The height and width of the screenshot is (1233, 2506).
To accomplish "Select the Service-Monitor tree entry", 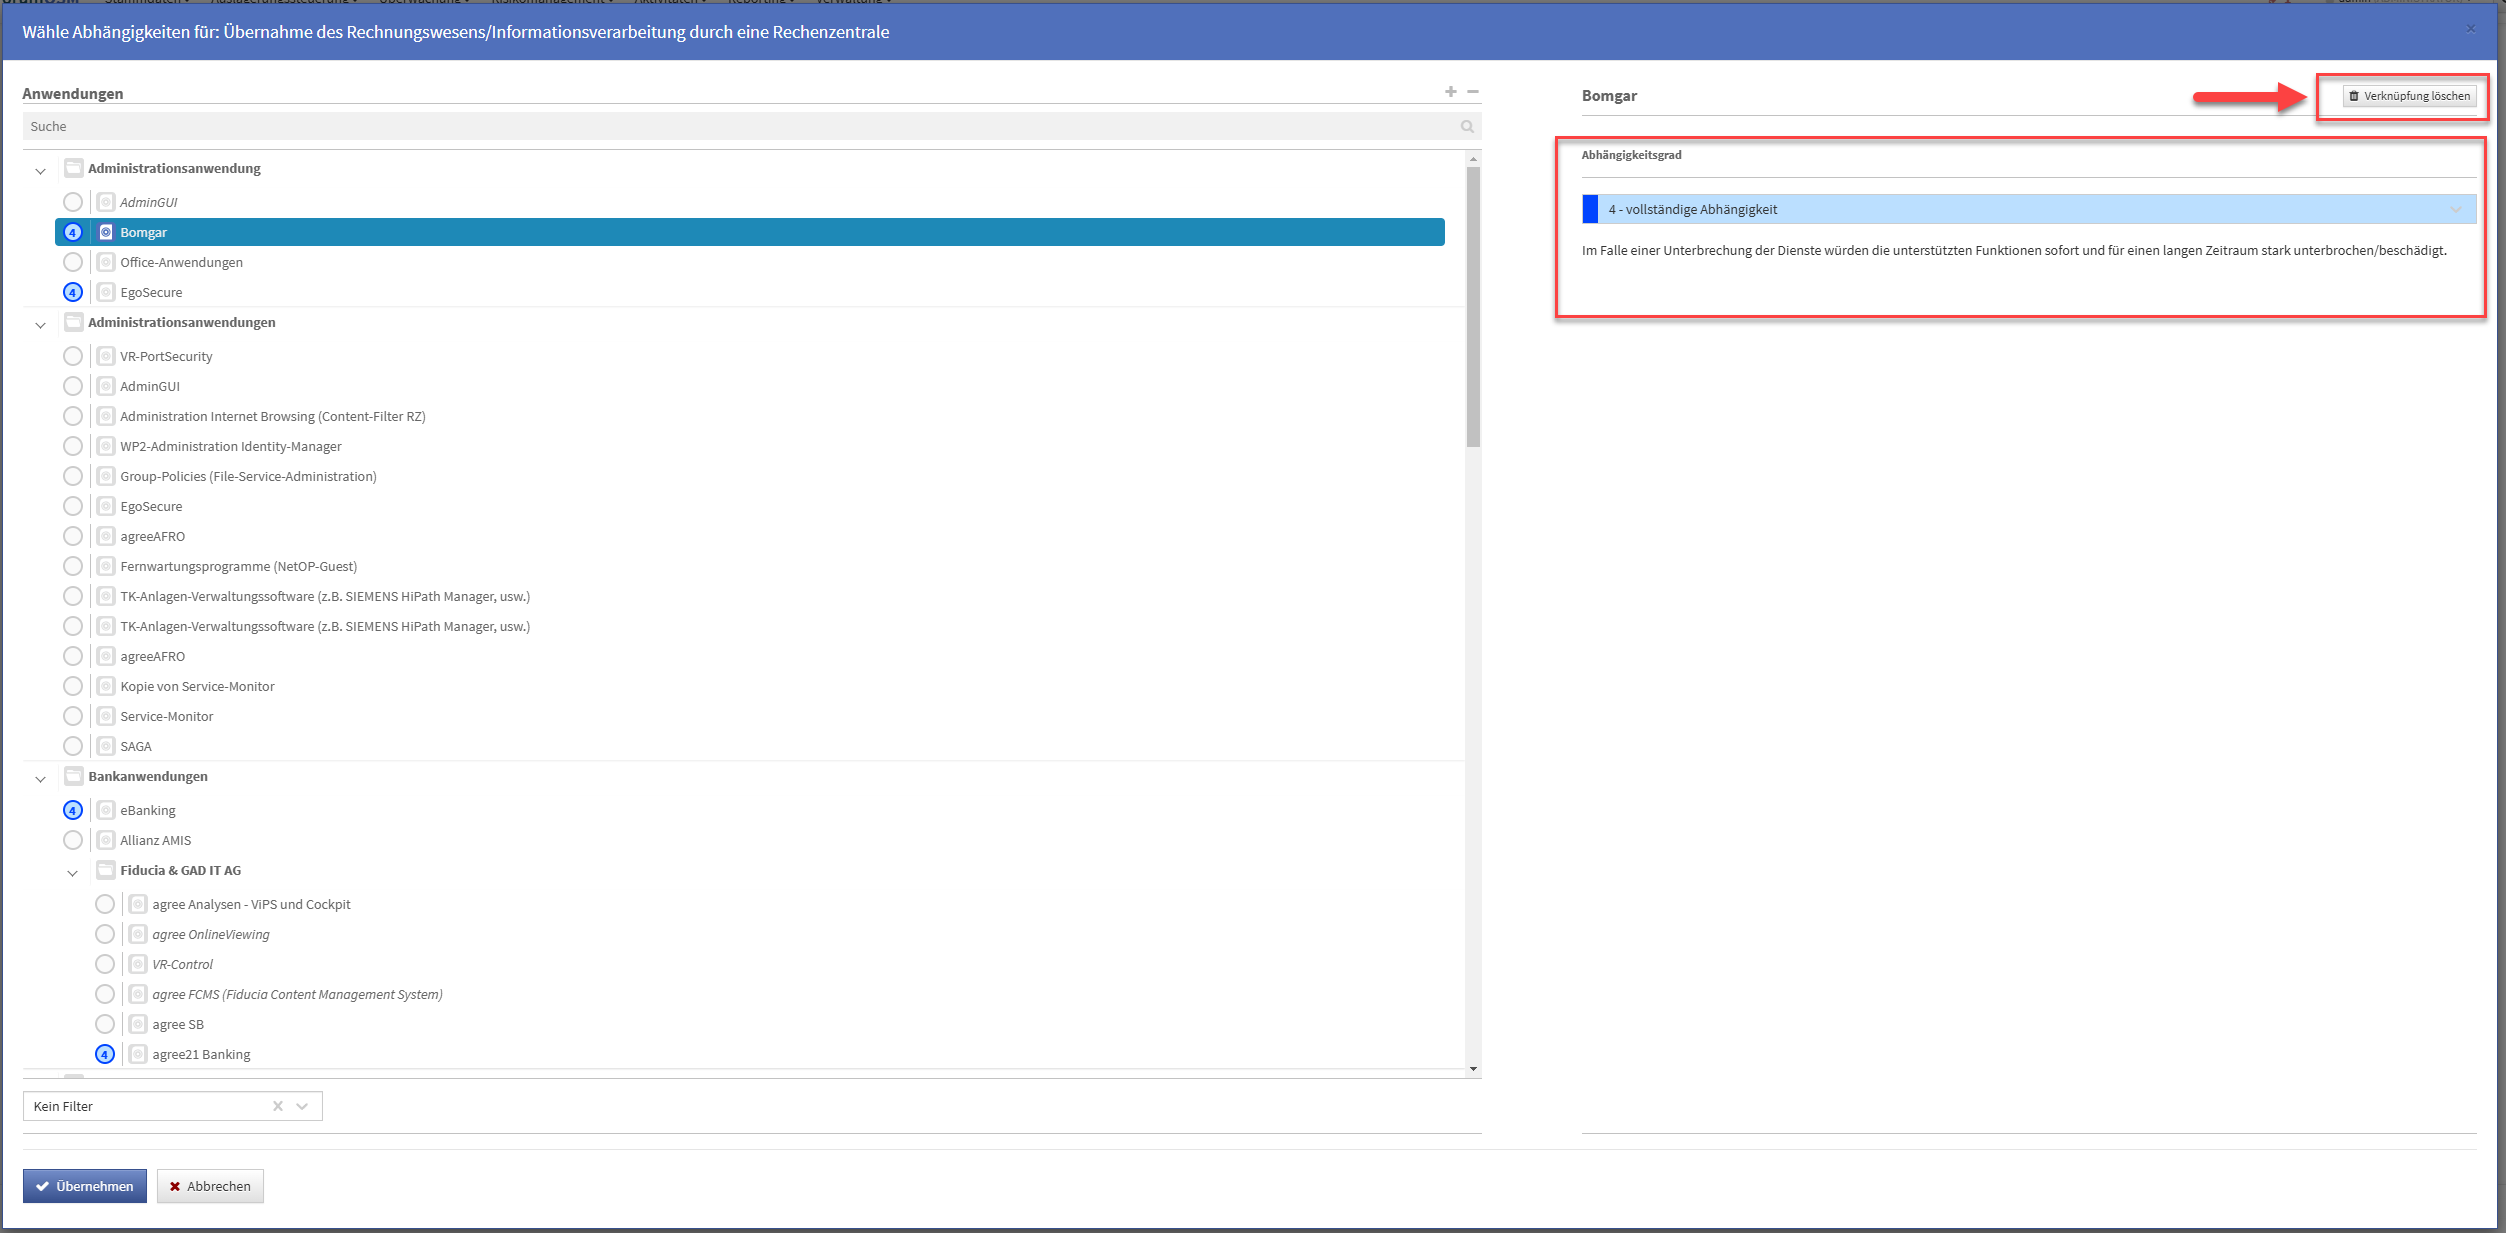I will point(166,716).
